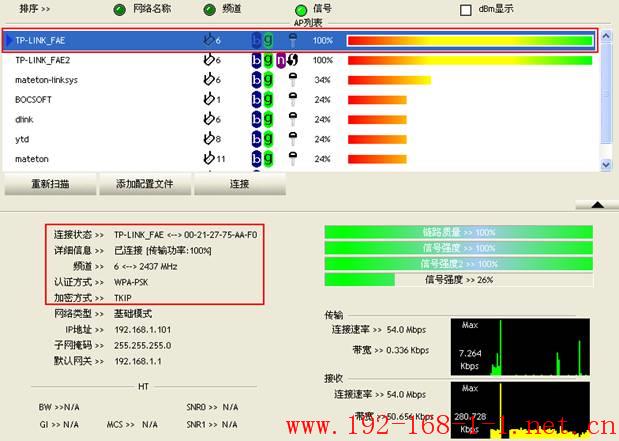Click channel icon on mateton-linksys row
Screen dimensions: 619x441
coord(209,79)
